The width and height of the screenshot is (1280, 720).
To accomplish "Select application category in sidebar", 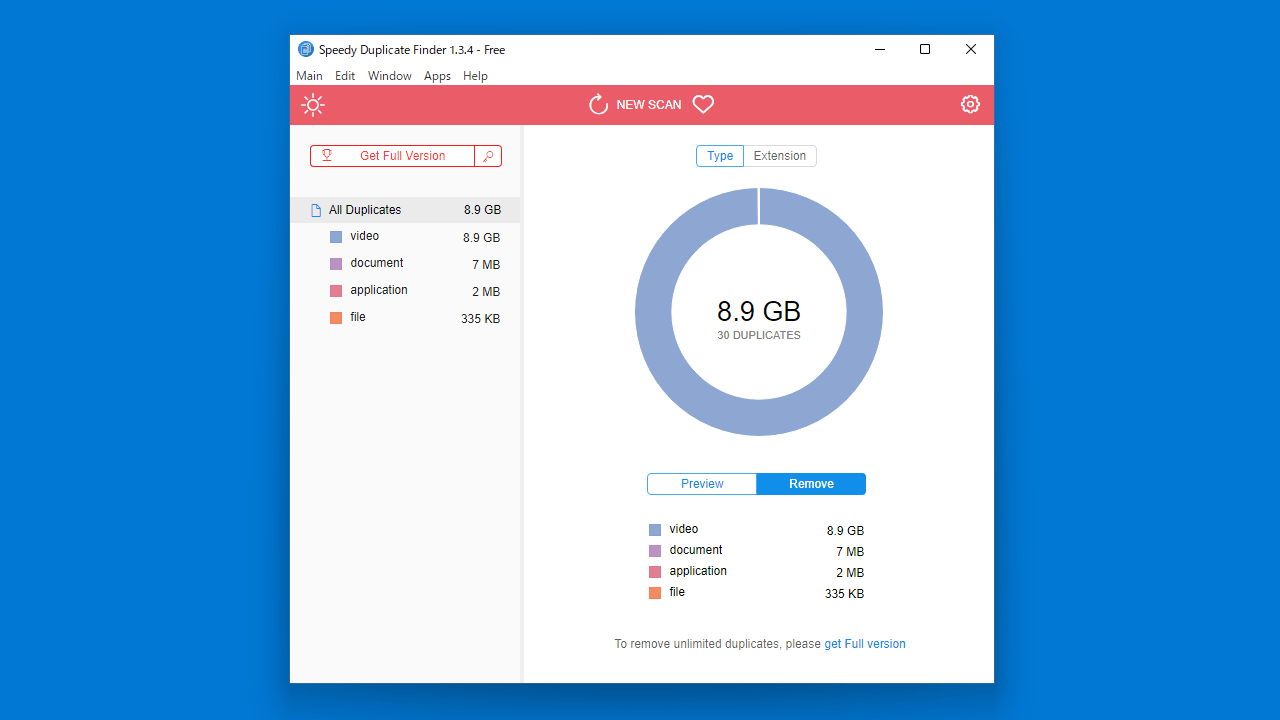I will coord(406,291).
